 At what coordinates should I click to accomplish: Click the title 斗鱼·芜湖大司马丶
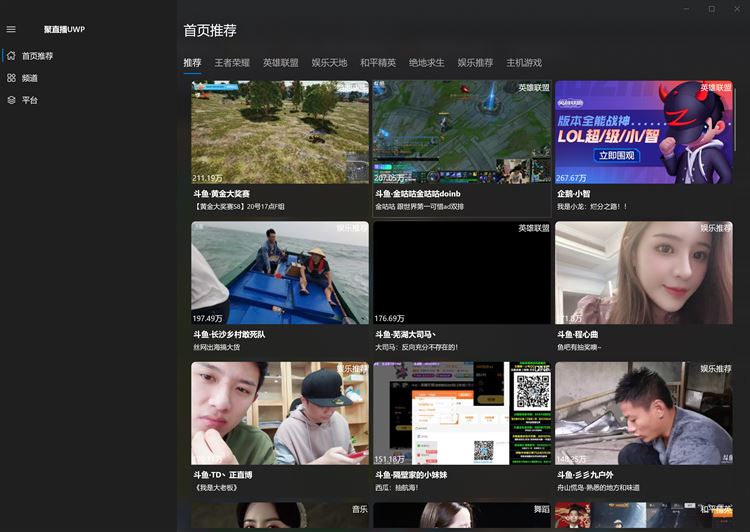tap(405, 334)
